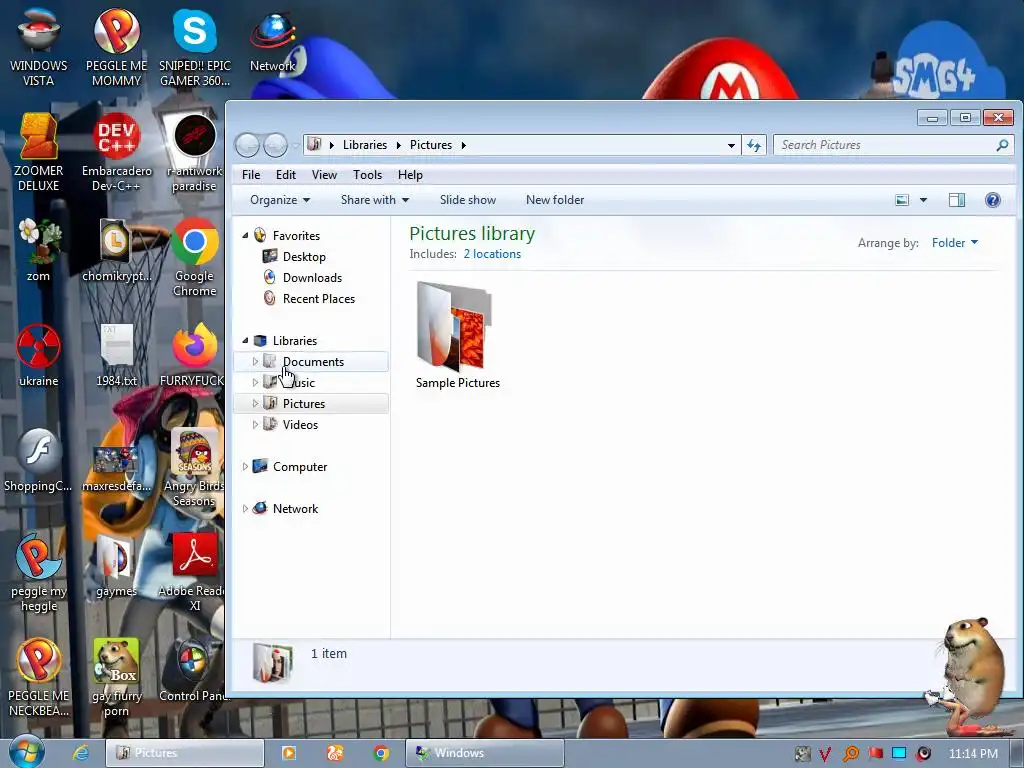Select Recent Places in Favorites
The height and width of the screenshot is (768, 1024).
(x=319, y=298)
